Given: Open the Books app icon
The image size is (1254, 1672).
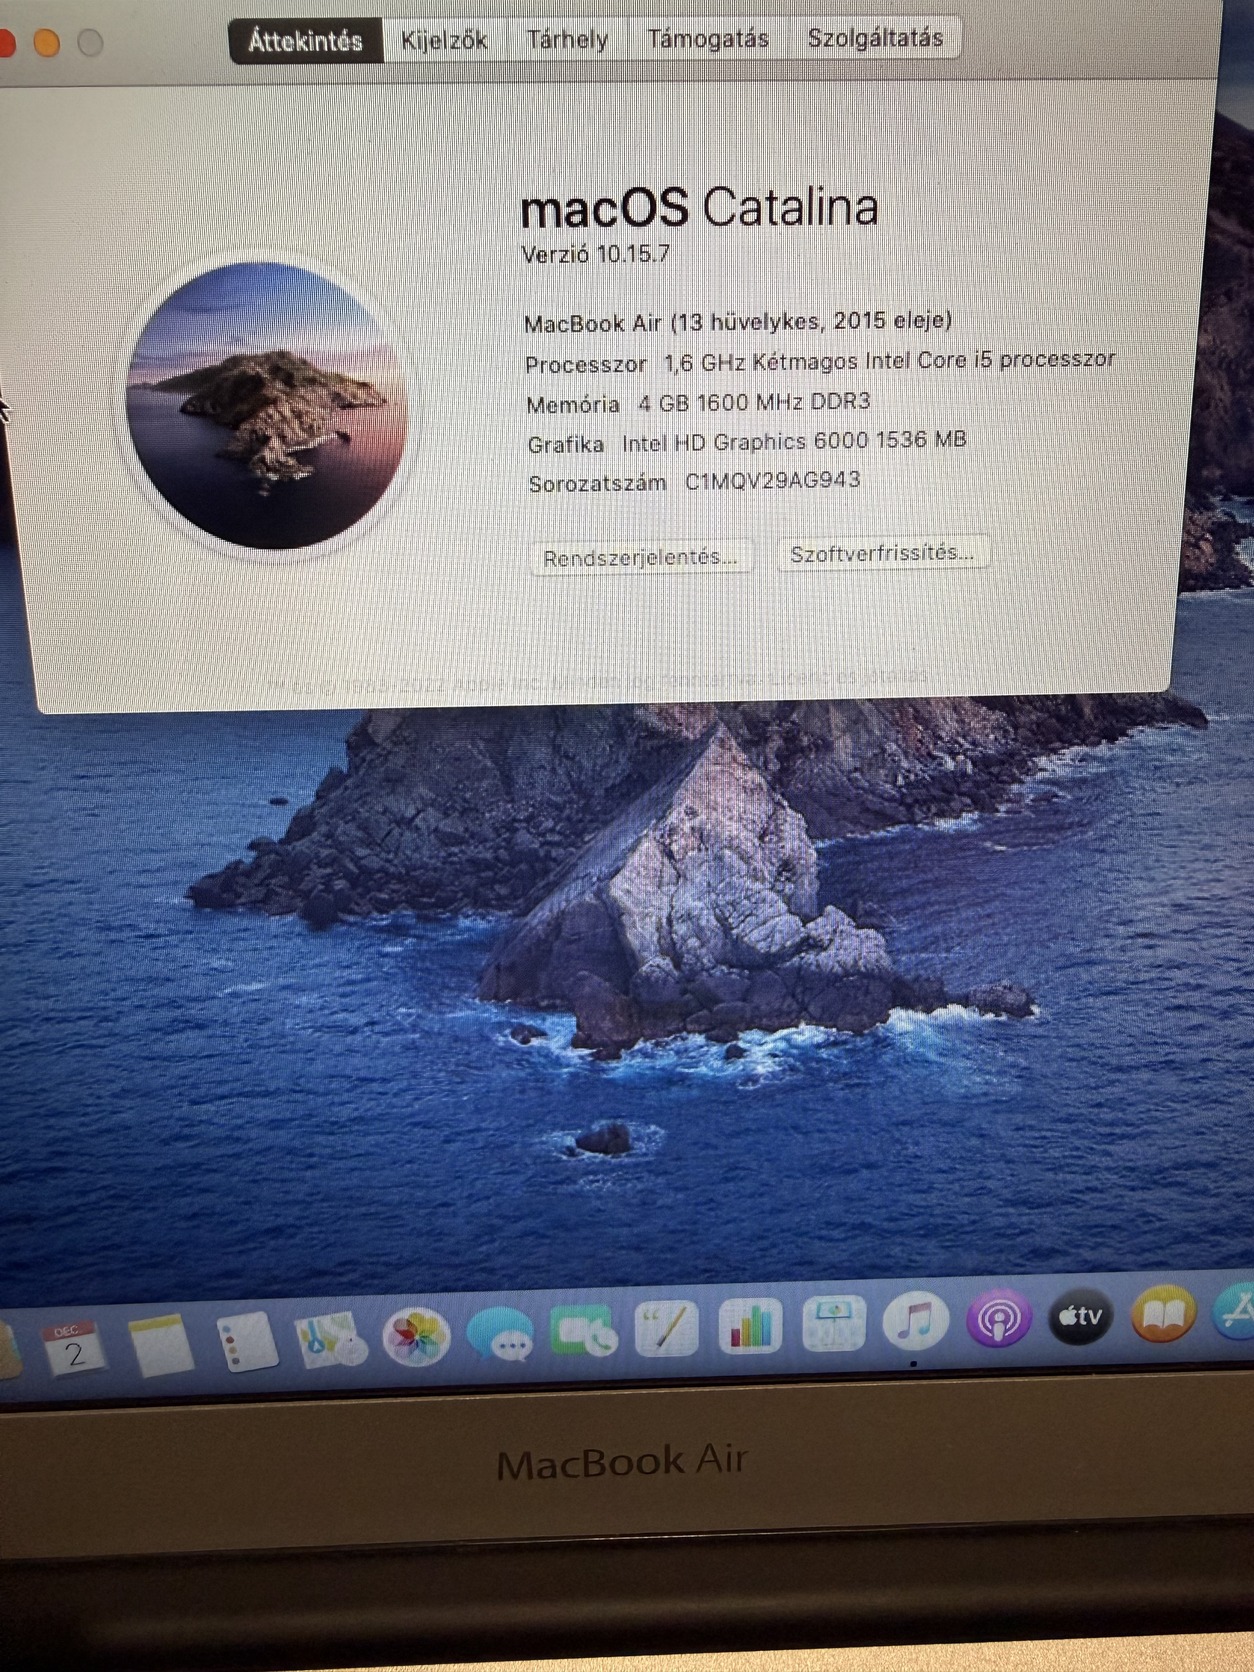Looking at the screenshot, I should pos(1163,1314).
